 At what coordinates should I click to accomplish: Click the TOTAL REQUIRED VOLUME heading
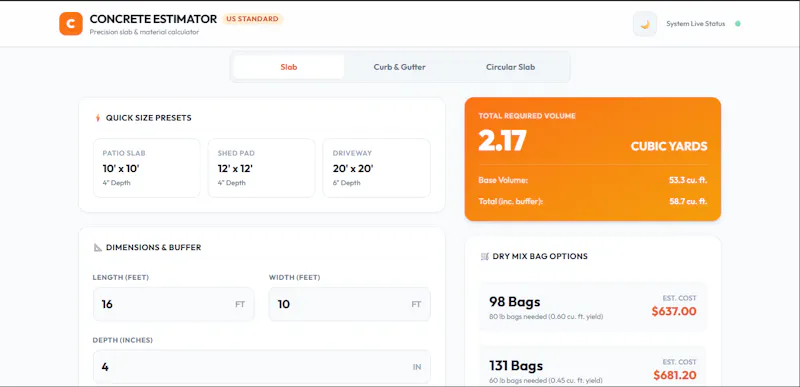click(x=527, y=116)
